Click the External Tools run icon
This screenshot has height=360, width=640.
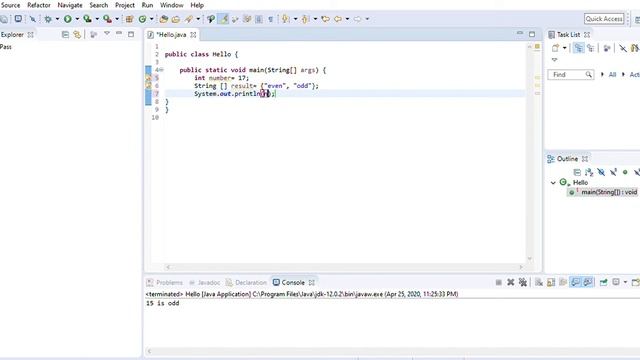[x=107, y=19]
